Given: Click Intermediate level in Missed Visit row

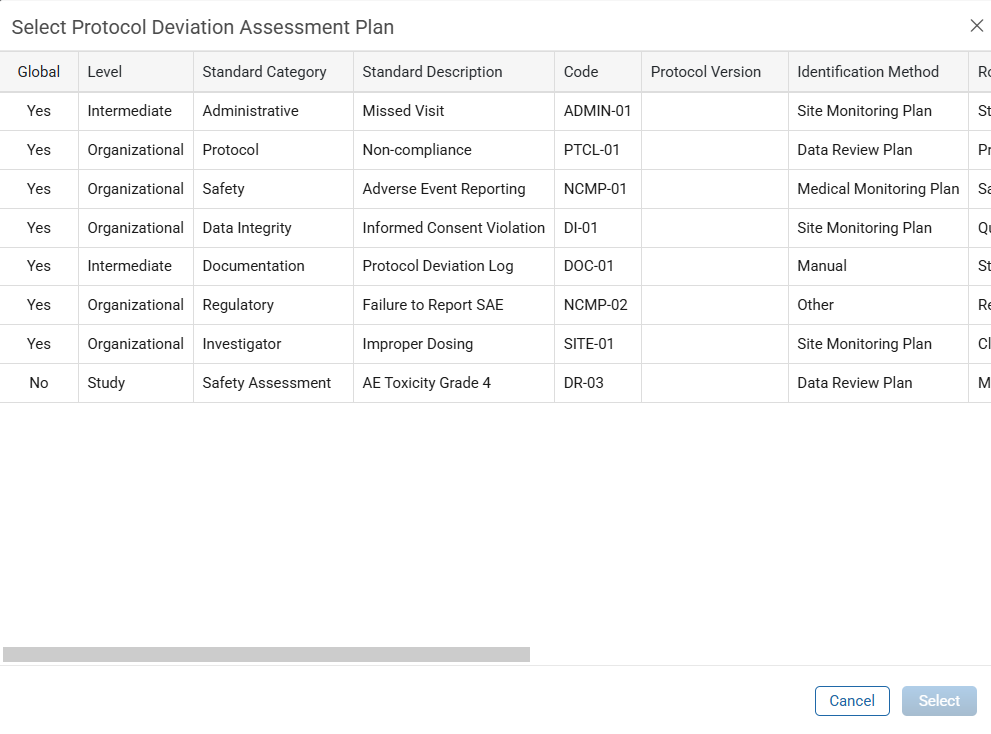Looking at the screenshot, I should click(x=136, y=111).
